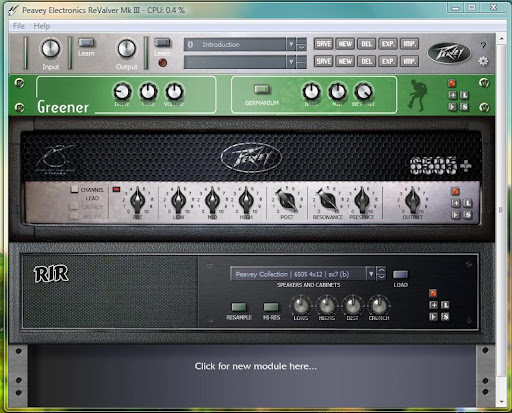Toggle the GERMANIUM switch on Greener pedal

point(262,89)
